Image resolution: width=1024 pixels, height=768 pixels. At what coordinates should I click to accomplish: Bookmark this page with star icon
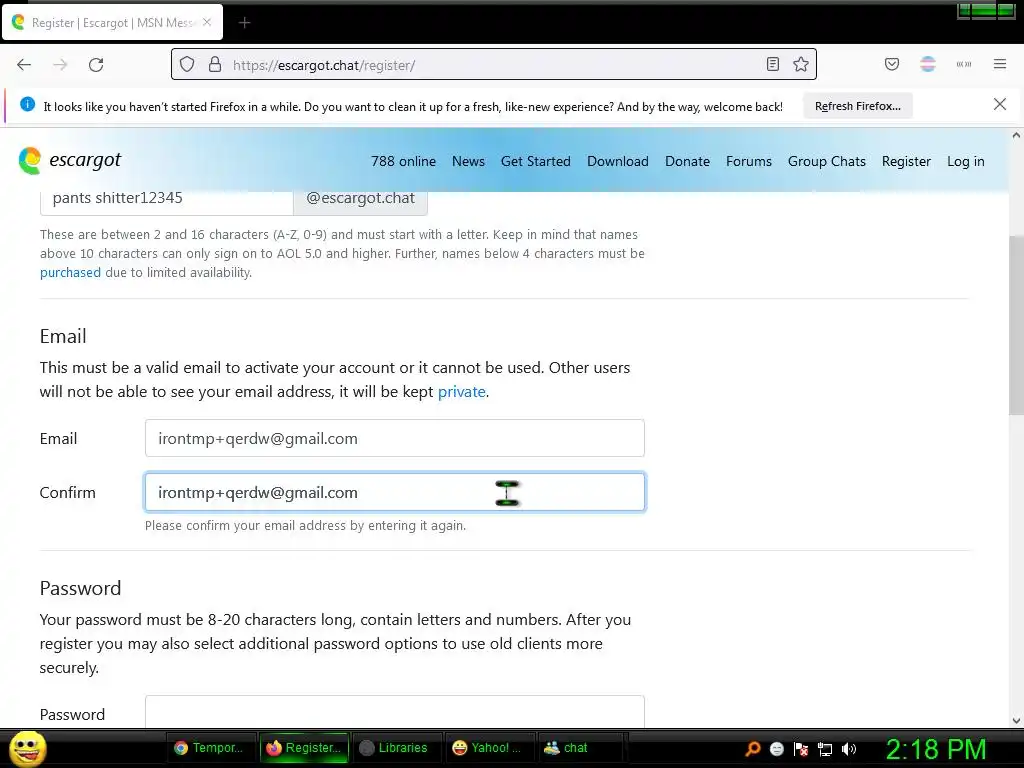801,64
